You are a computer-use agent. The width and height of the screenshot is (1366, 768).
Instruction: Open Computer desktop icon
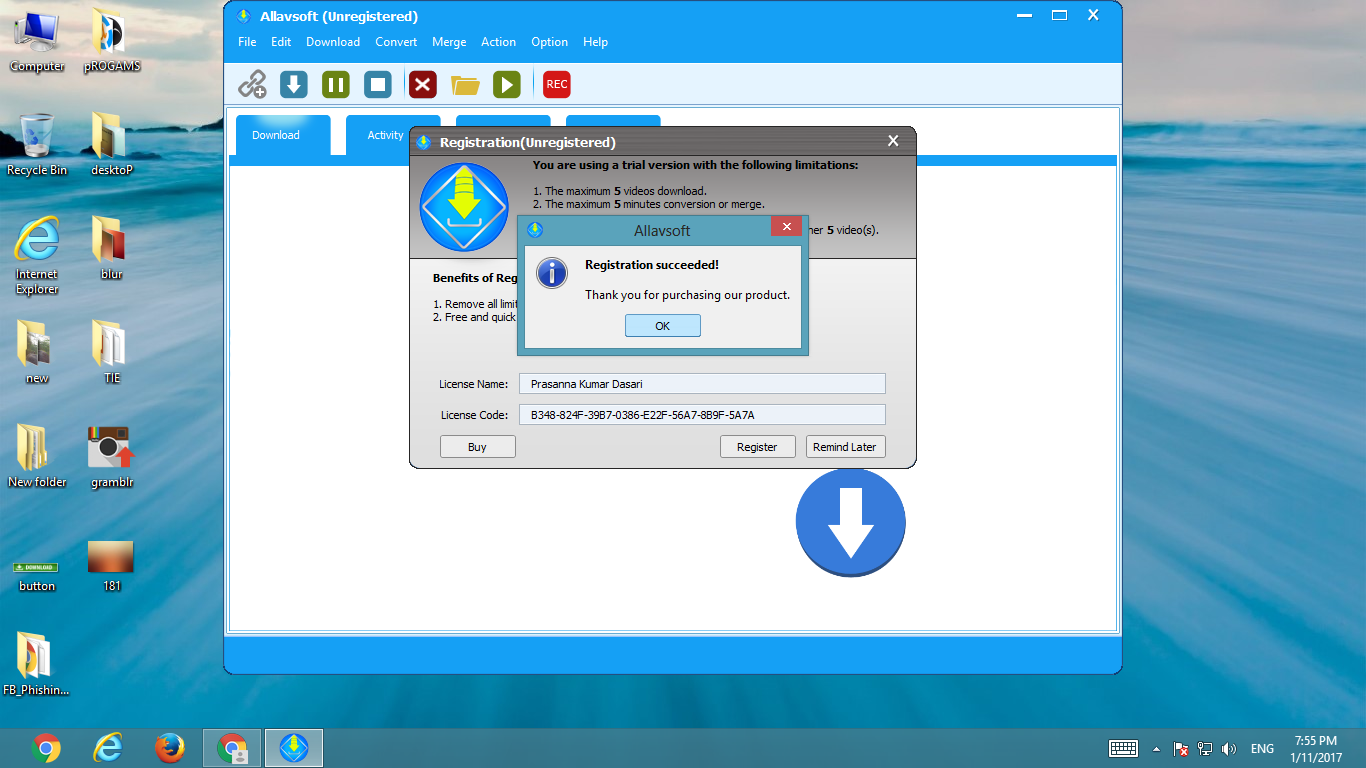pos(37,42)
